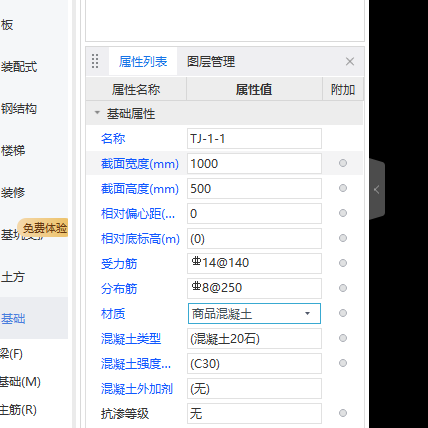This screenshot has height=428, width=428.
Task: Open the 板 category in sidebar
Action: click(x=7, y=25)
